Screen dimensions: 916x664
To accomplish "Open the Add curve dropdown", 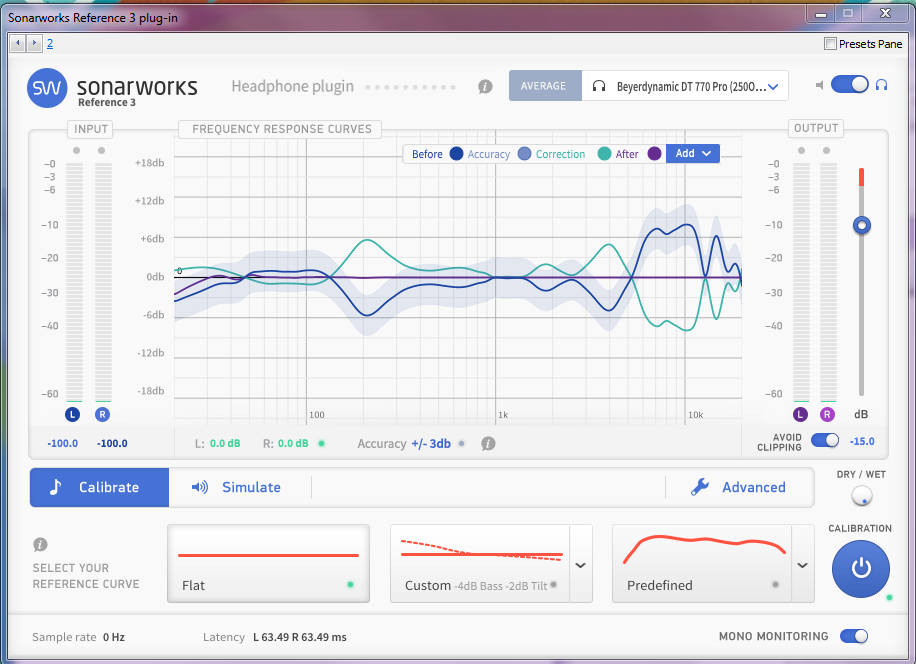I will 693,154.
